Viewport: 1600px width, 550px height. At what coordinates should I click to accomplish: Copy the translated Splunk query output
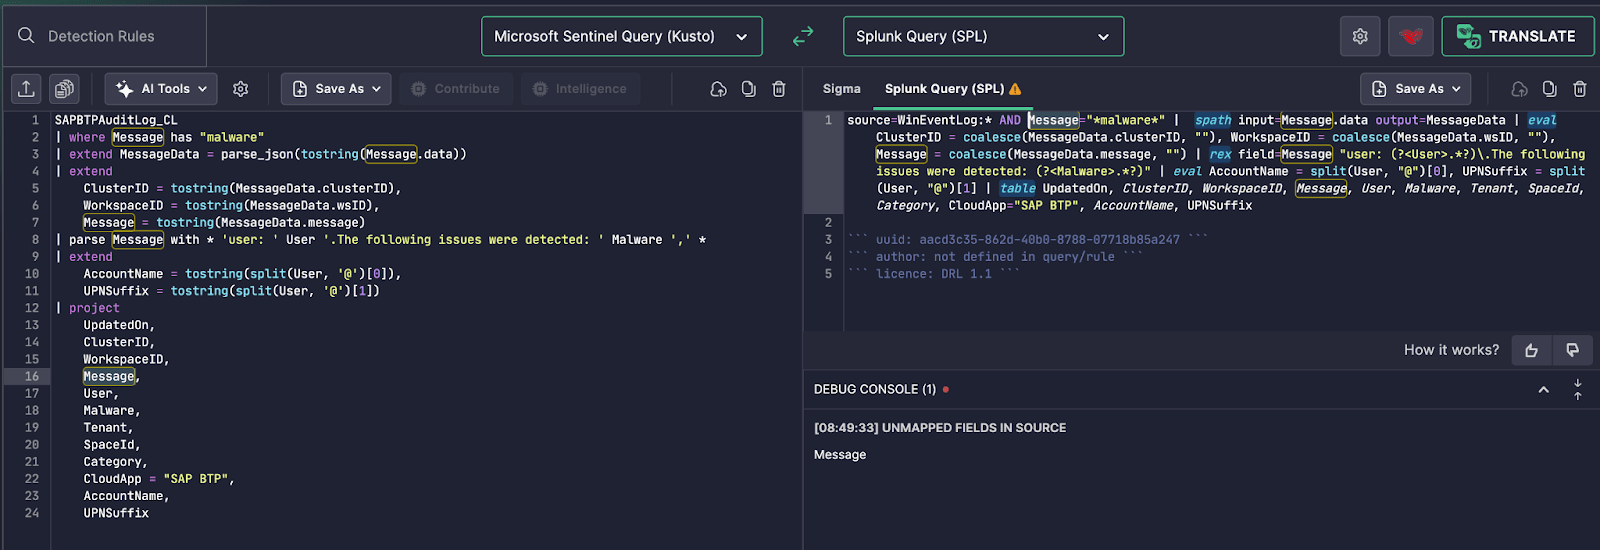[x=1549, y=89]
